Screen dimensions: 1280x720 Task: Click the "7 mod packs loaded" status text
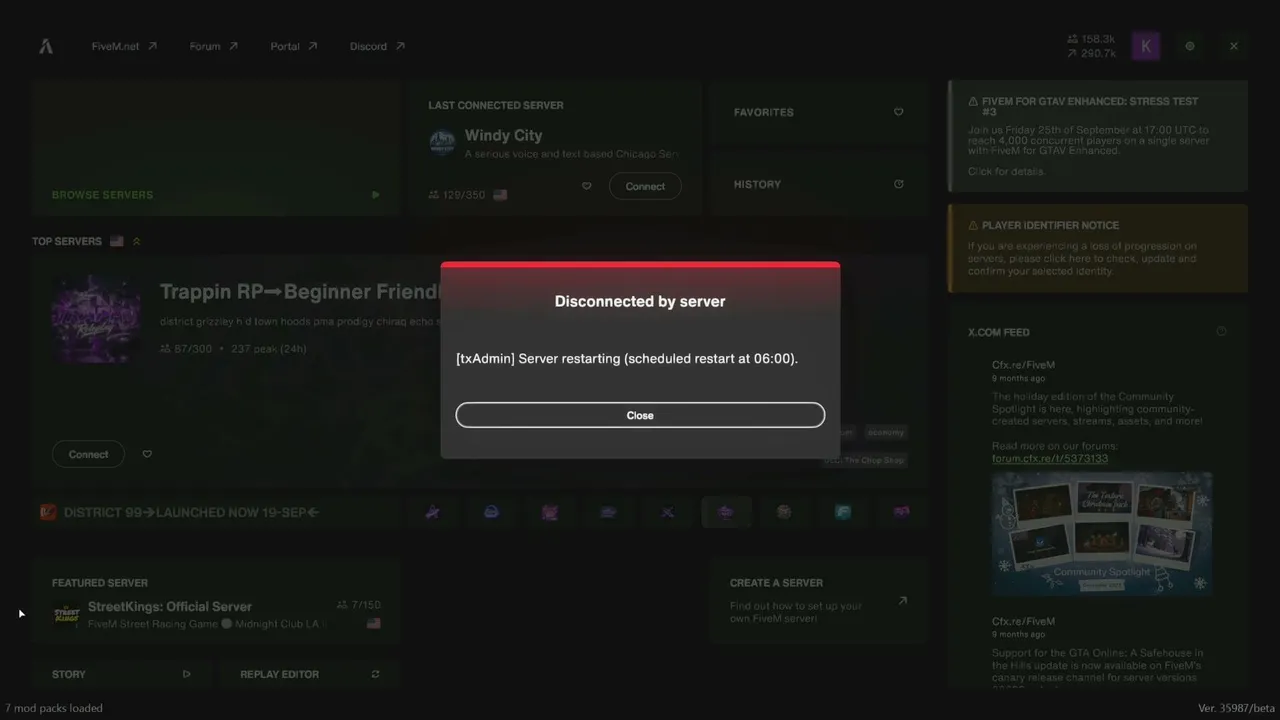[54, 708]
